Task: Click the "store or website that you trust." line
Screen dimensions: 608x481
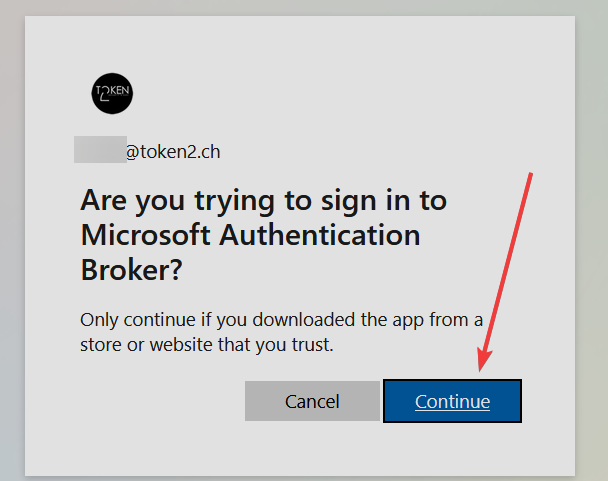Action: pos(207,344)
